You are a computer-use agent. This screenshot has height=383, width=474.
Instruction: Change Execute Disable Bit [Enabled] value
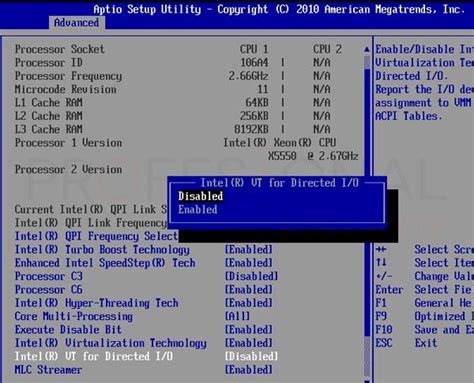(x=249, y=329)
